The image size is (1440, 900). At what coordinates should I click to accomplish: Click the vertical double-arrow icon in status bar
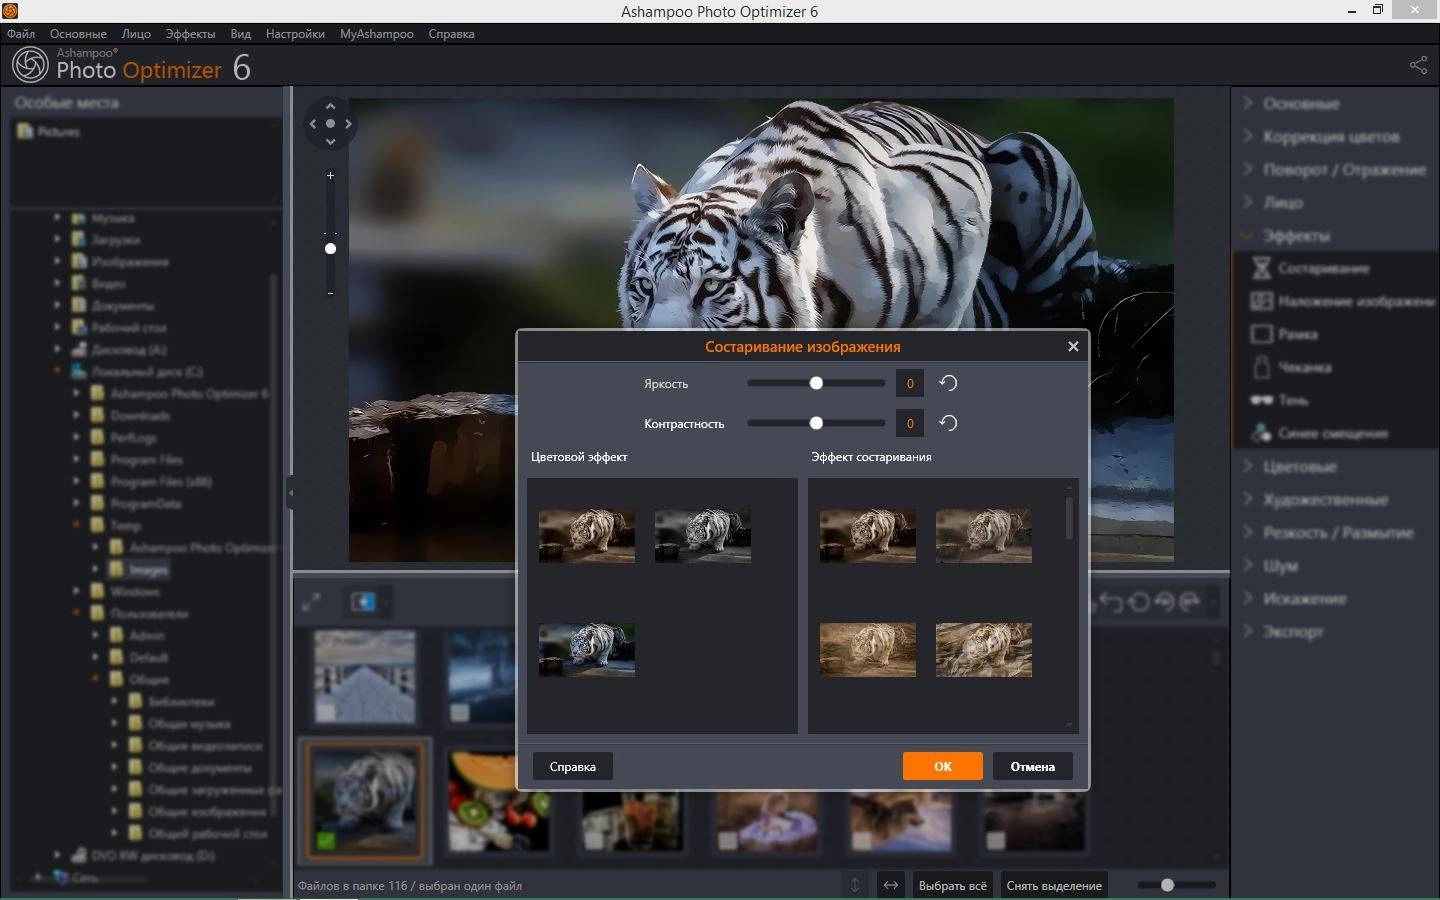855,885
